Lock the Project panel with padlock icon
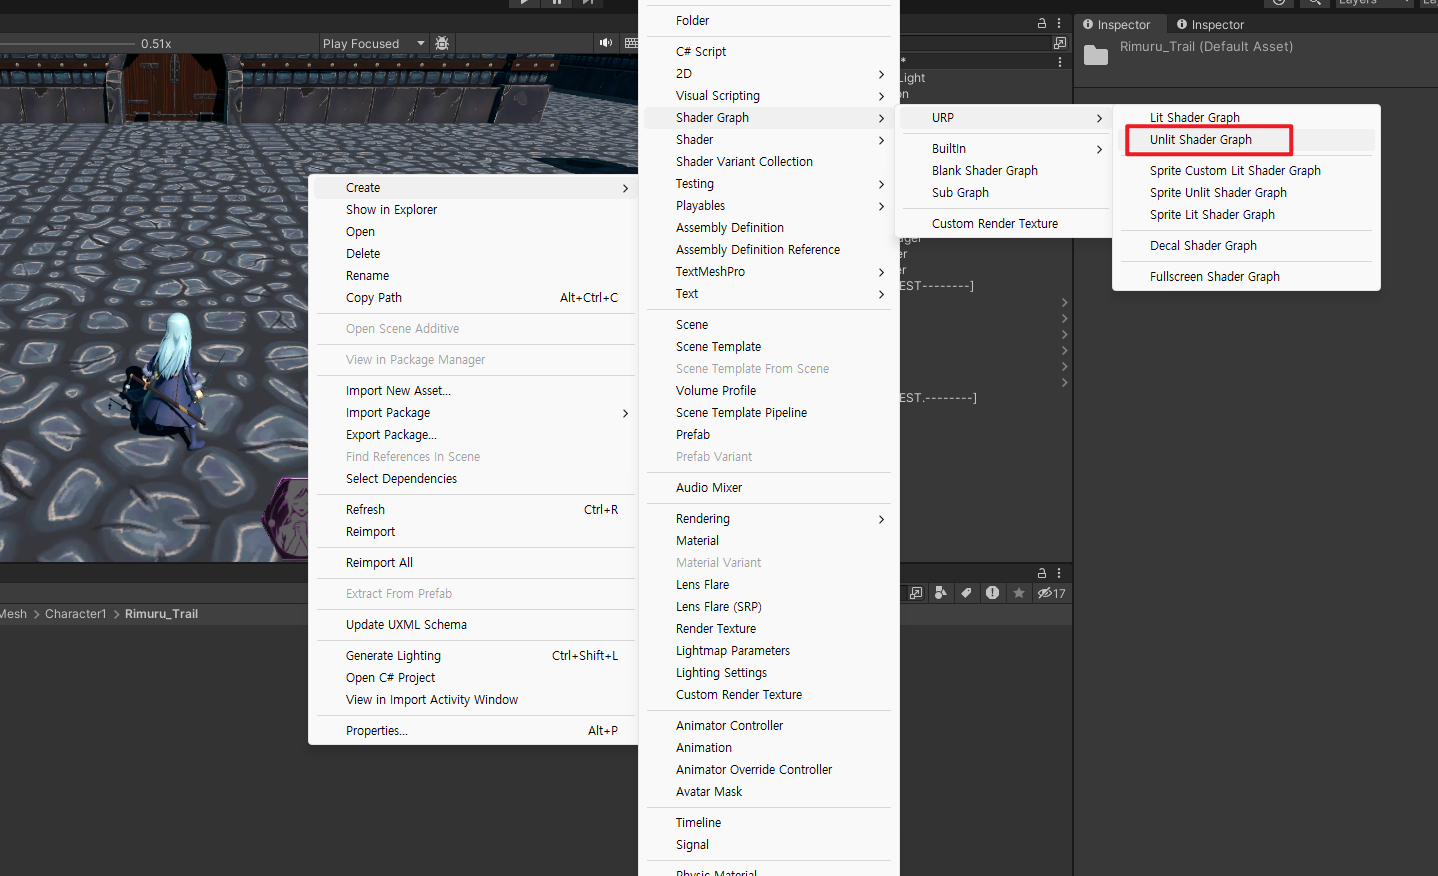Screen dimensions: 1438x876 click(1042, 573)
